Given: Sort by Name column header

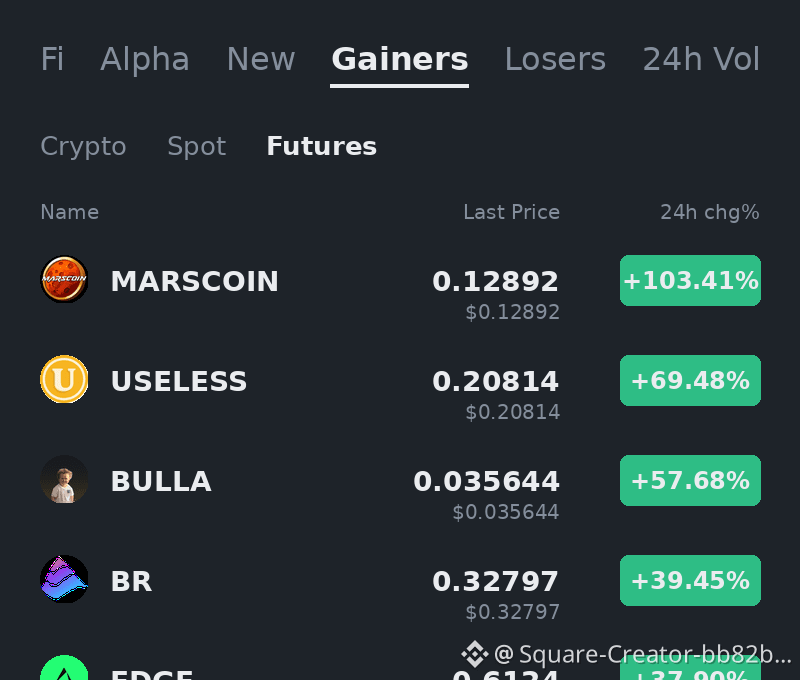Looking at the screenshot, I should click(69, 212).
